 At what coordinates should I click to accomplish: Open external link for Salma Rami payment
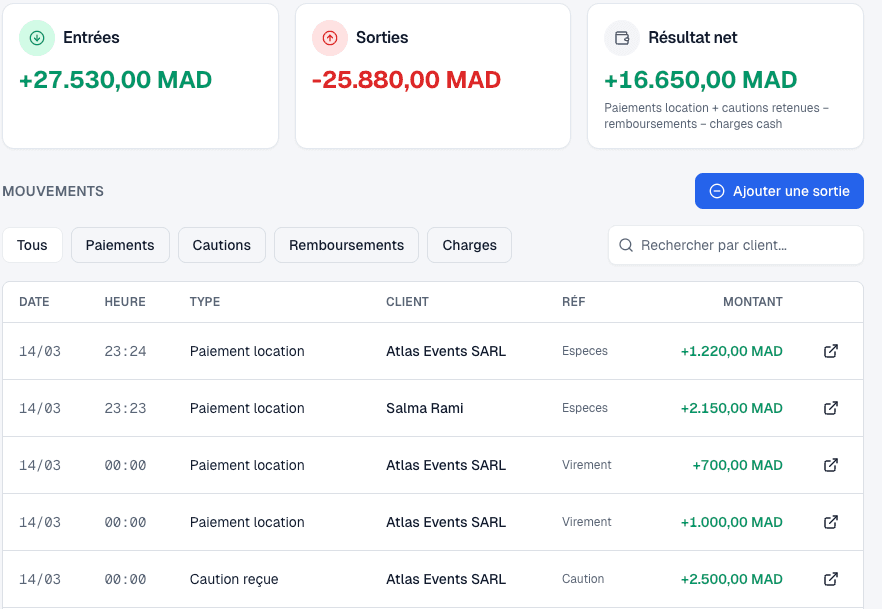point(830,408)
